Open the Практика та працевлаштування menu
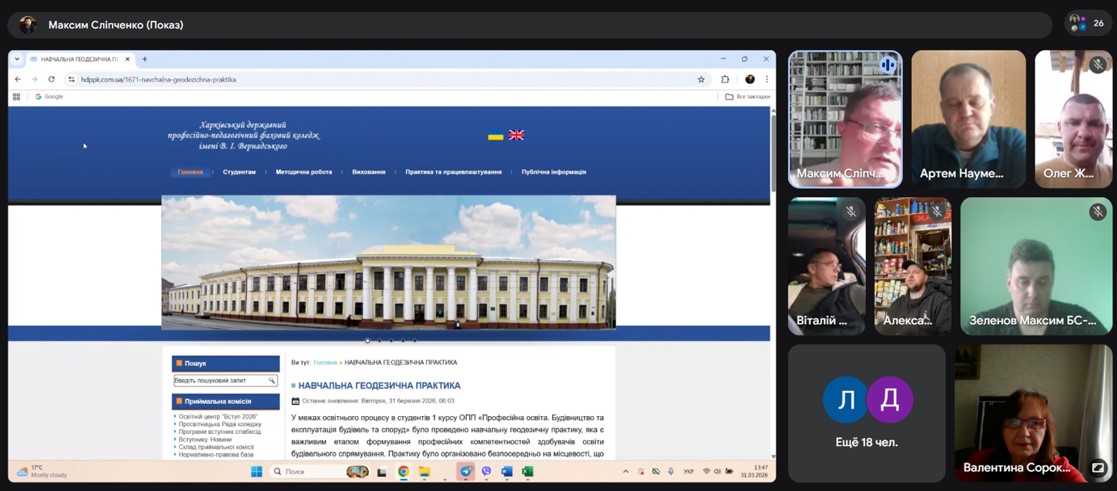1117x491 pixels. tap(453, 172)
